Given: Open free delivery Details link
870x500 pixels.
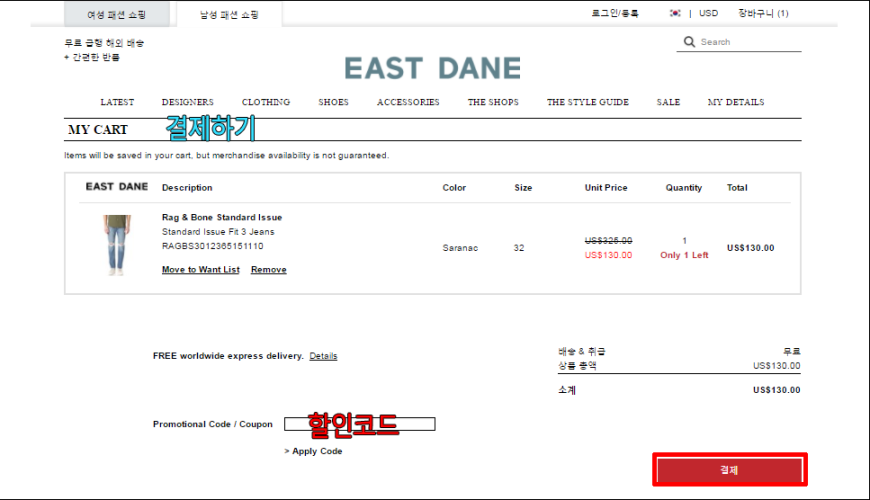Looking at the screenshot, I should coord(323,356).
